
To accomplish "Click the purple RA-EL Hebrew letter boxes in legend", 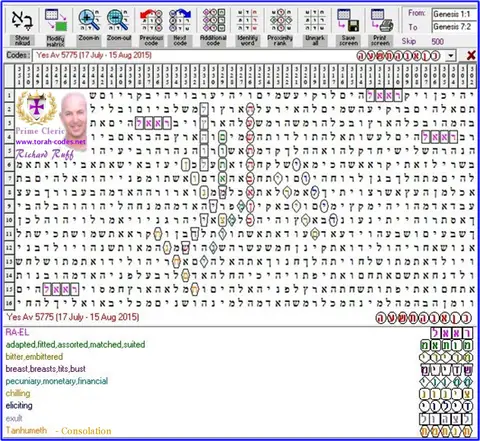I will [451, 333].
